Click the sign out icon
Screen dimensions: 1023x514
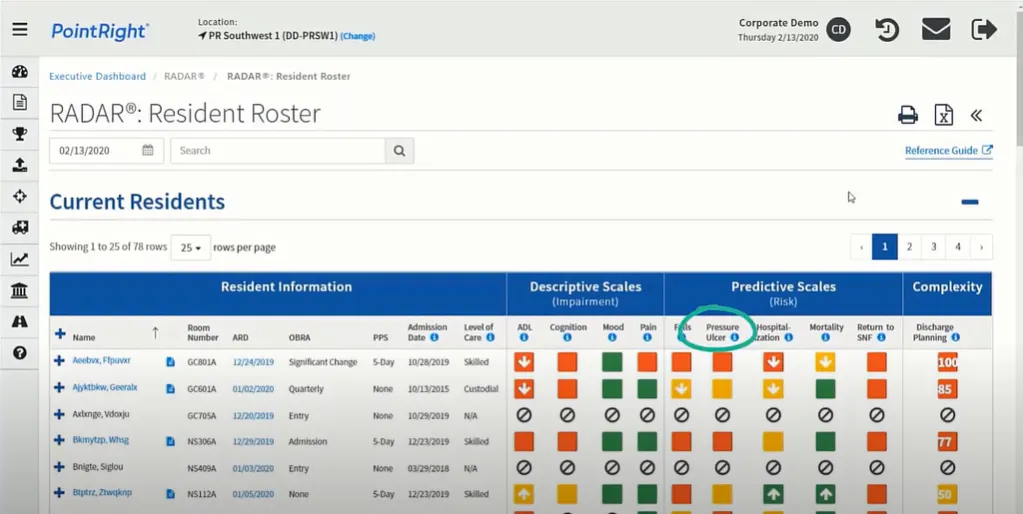(x=984, y=29)
